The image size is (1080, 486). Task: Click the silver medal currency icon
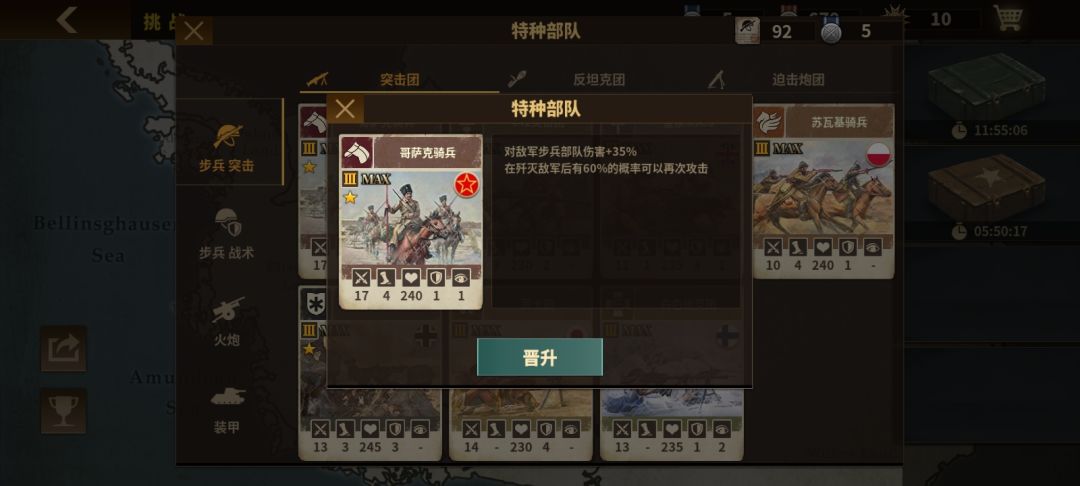[831, 31]
